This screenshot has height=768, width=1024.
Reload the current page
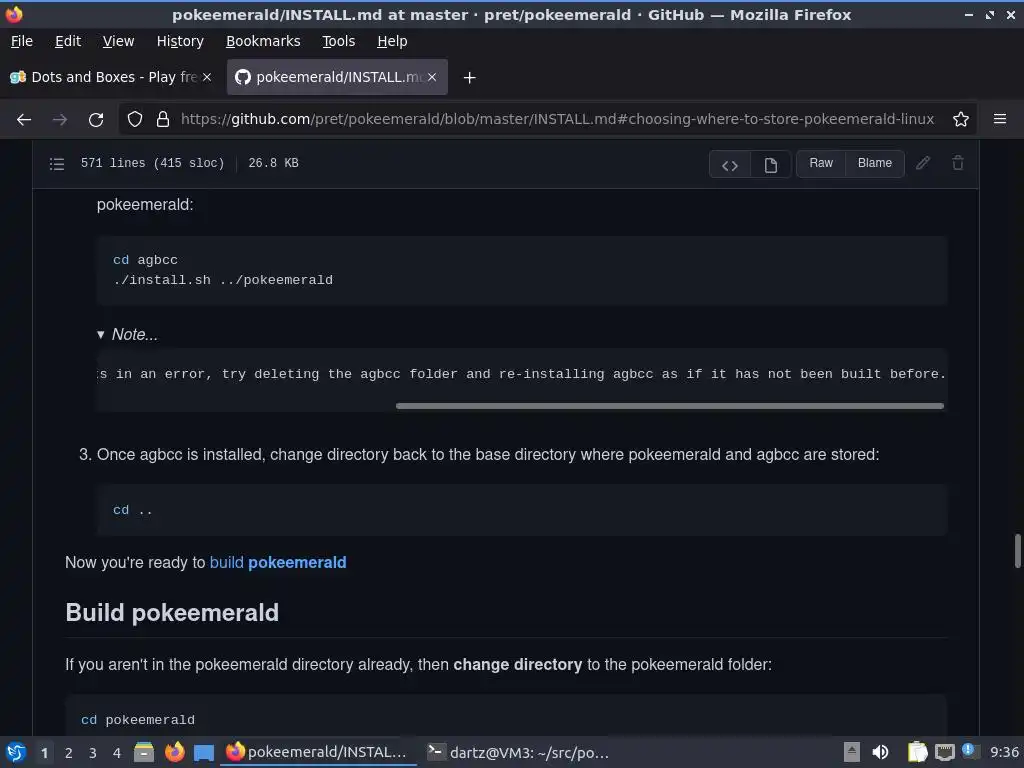(96, 120)
